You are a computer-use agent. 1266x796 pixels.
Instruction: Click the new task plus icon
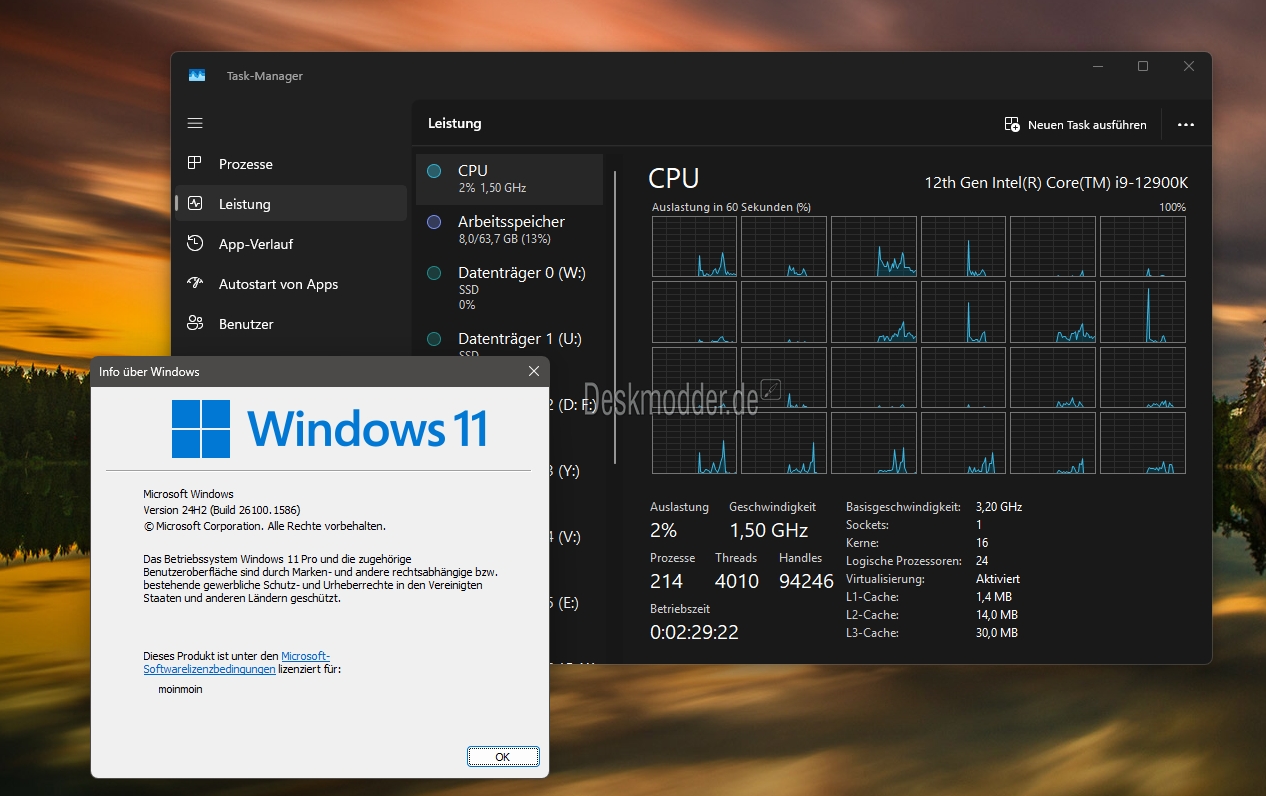(x=1012, y=125)
